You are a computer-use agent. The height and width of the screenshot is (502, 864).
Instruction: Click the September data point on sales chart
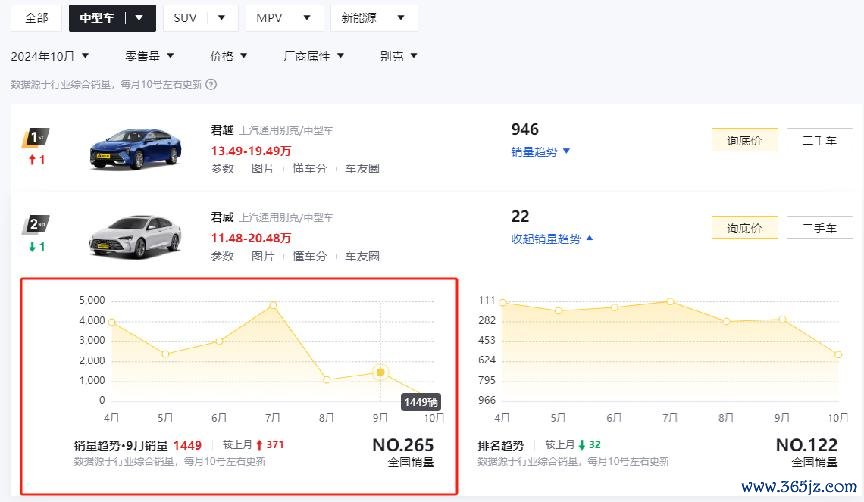point(380,372)
